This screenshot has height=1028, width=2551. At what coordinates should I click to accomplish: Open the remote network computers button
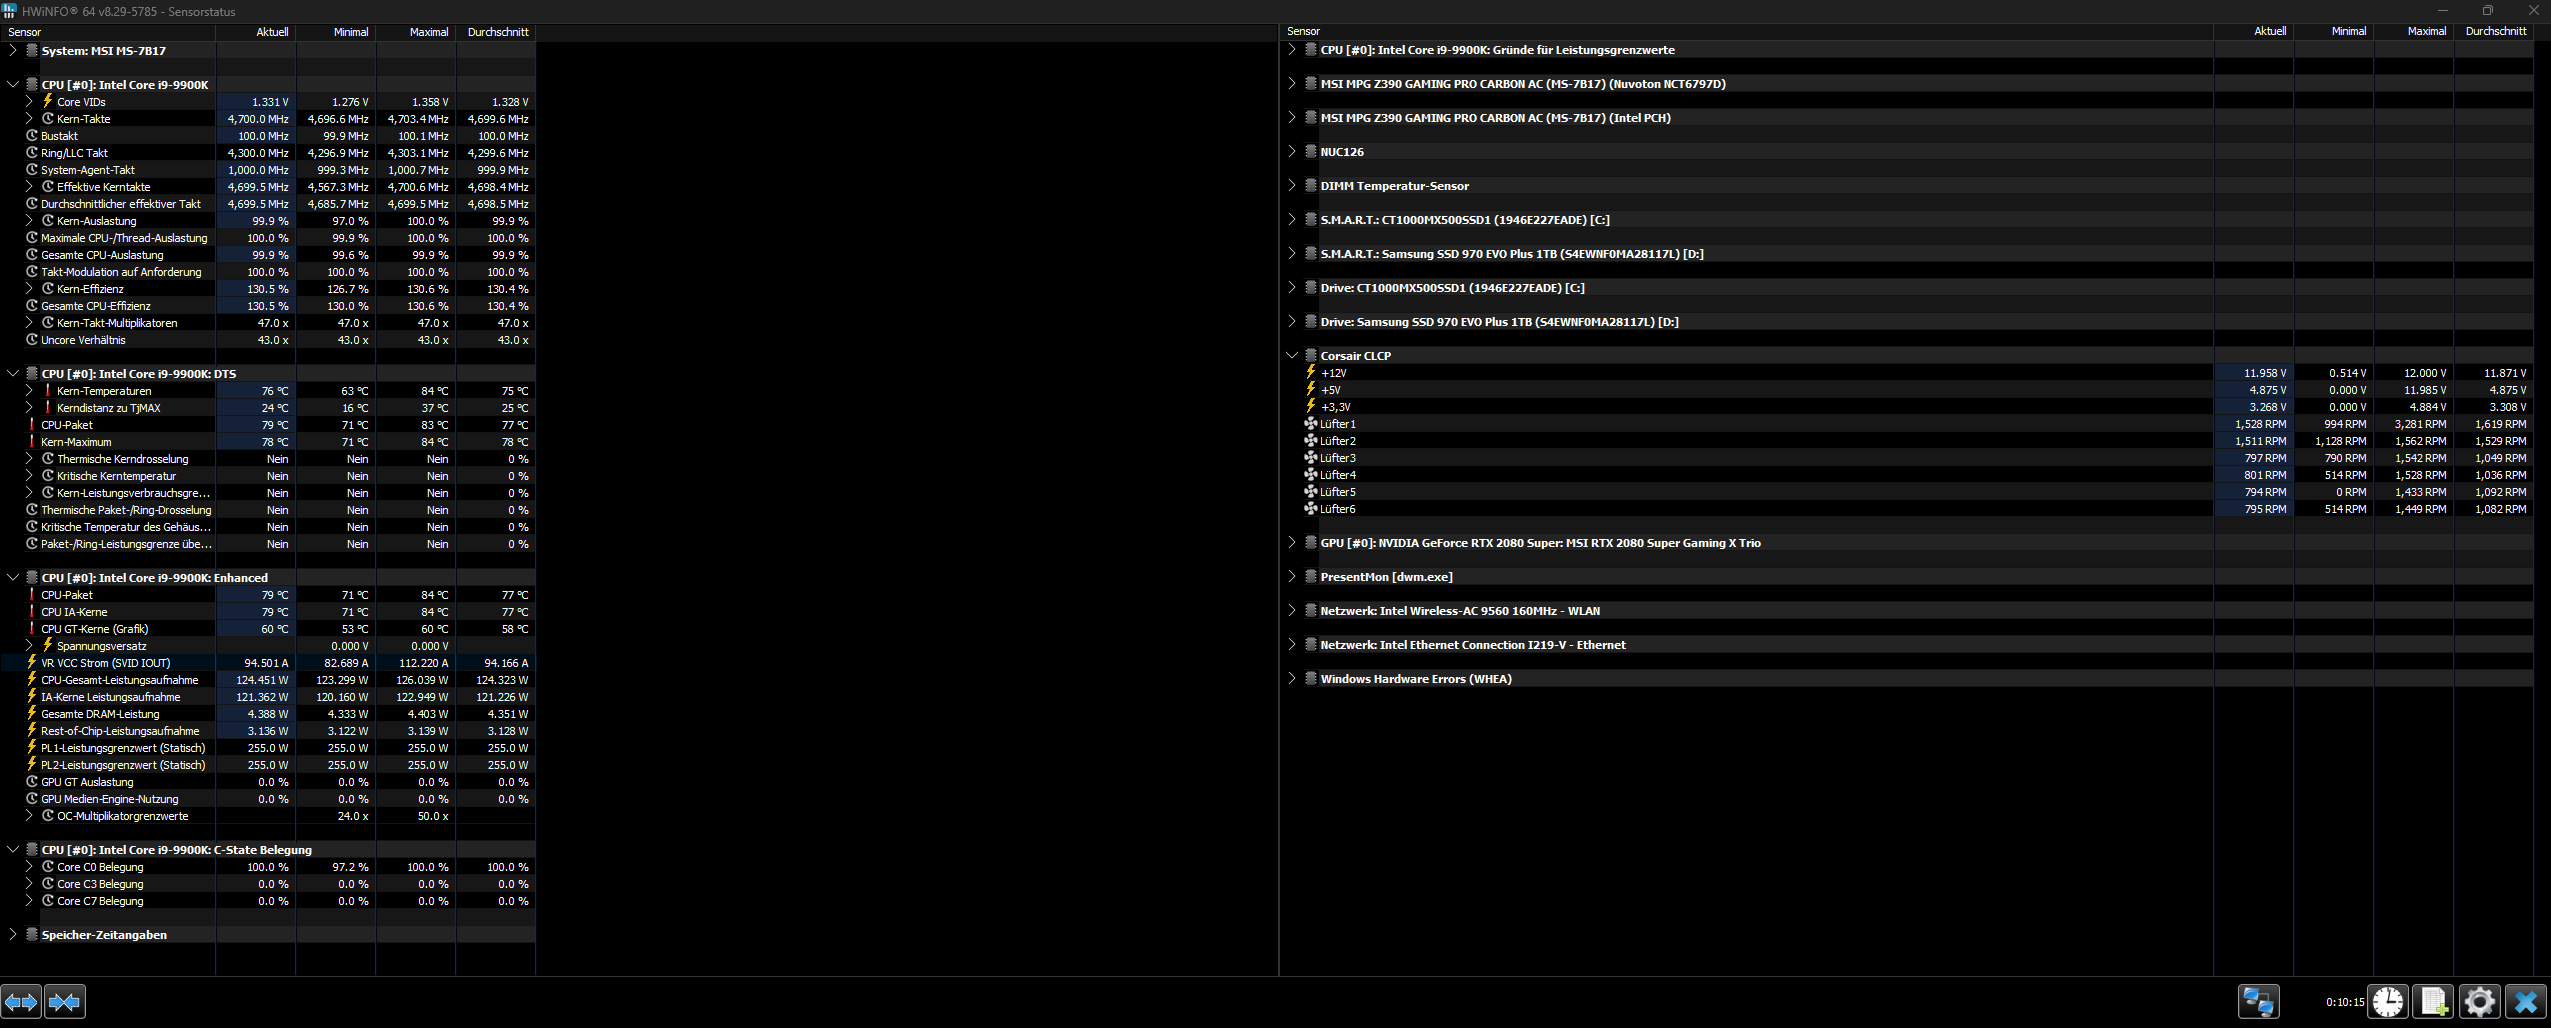tap(2258, 1001)
